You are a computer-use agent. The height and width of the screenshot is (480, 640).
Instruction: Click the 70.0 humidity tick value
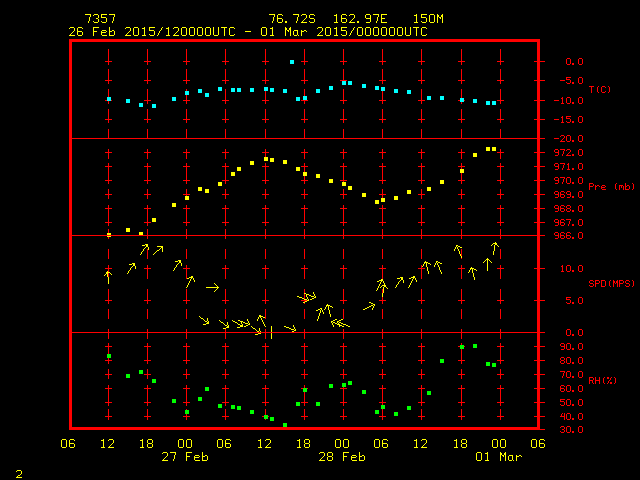click(571, 375)
